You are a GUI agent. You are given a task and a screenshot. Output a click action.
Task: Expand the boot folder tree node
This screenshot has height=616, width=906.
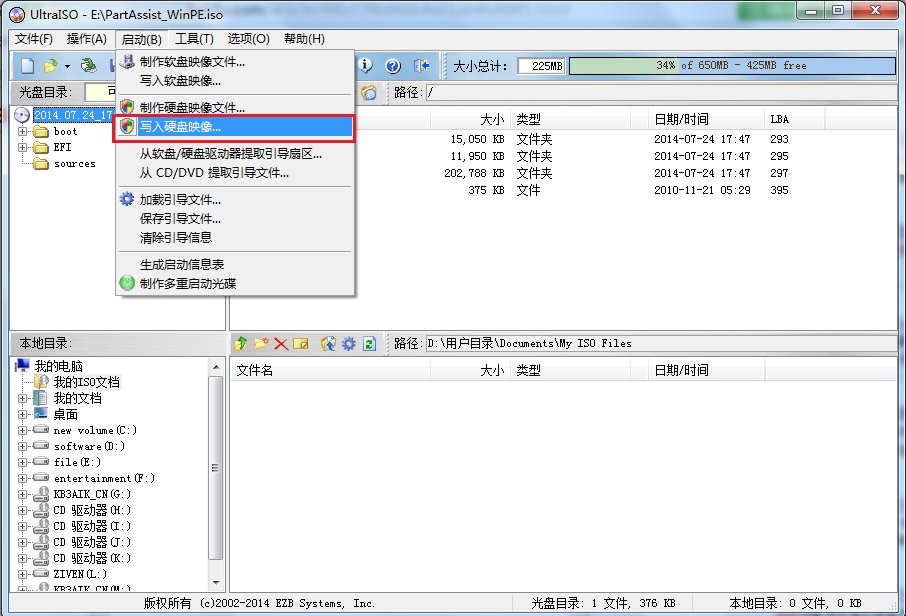22,131
